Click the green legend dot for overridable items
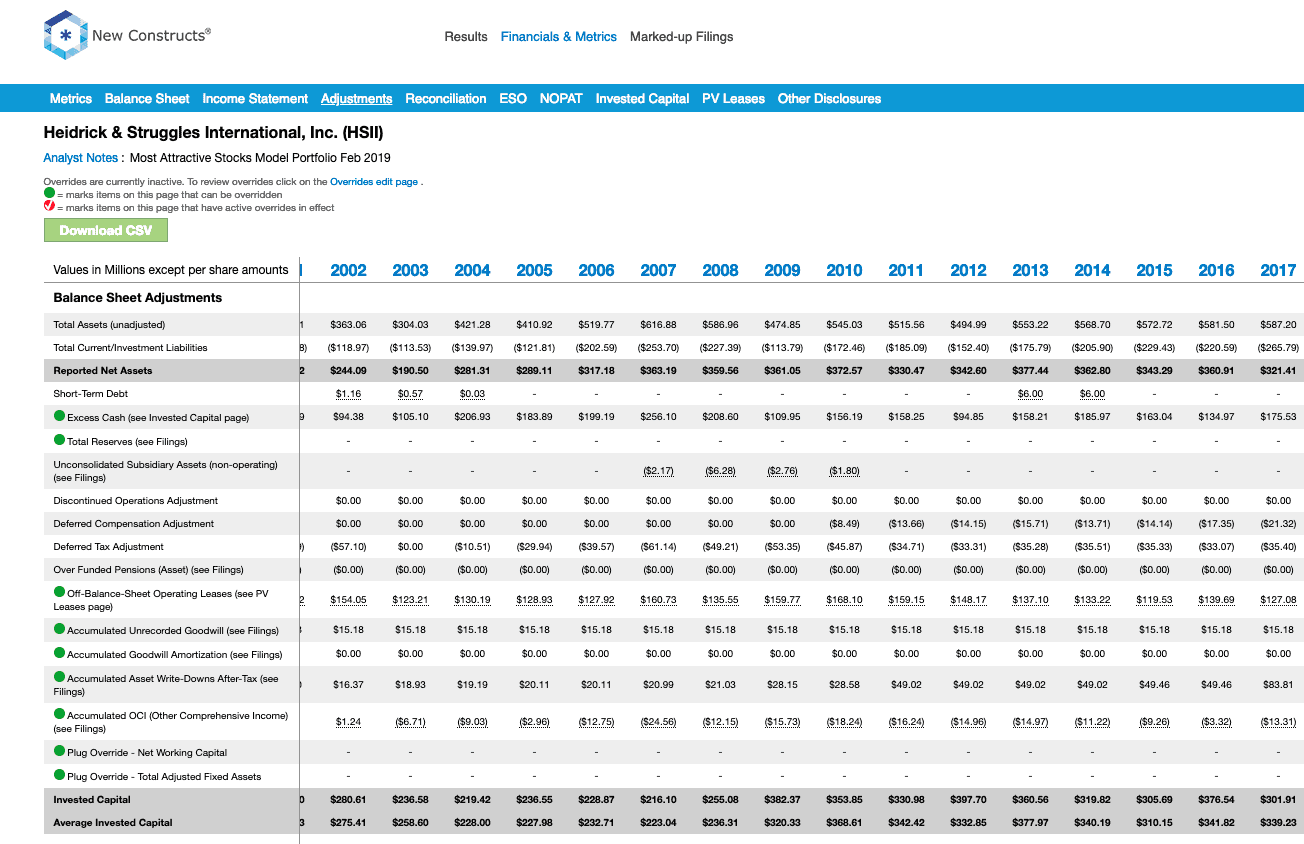 49,194
